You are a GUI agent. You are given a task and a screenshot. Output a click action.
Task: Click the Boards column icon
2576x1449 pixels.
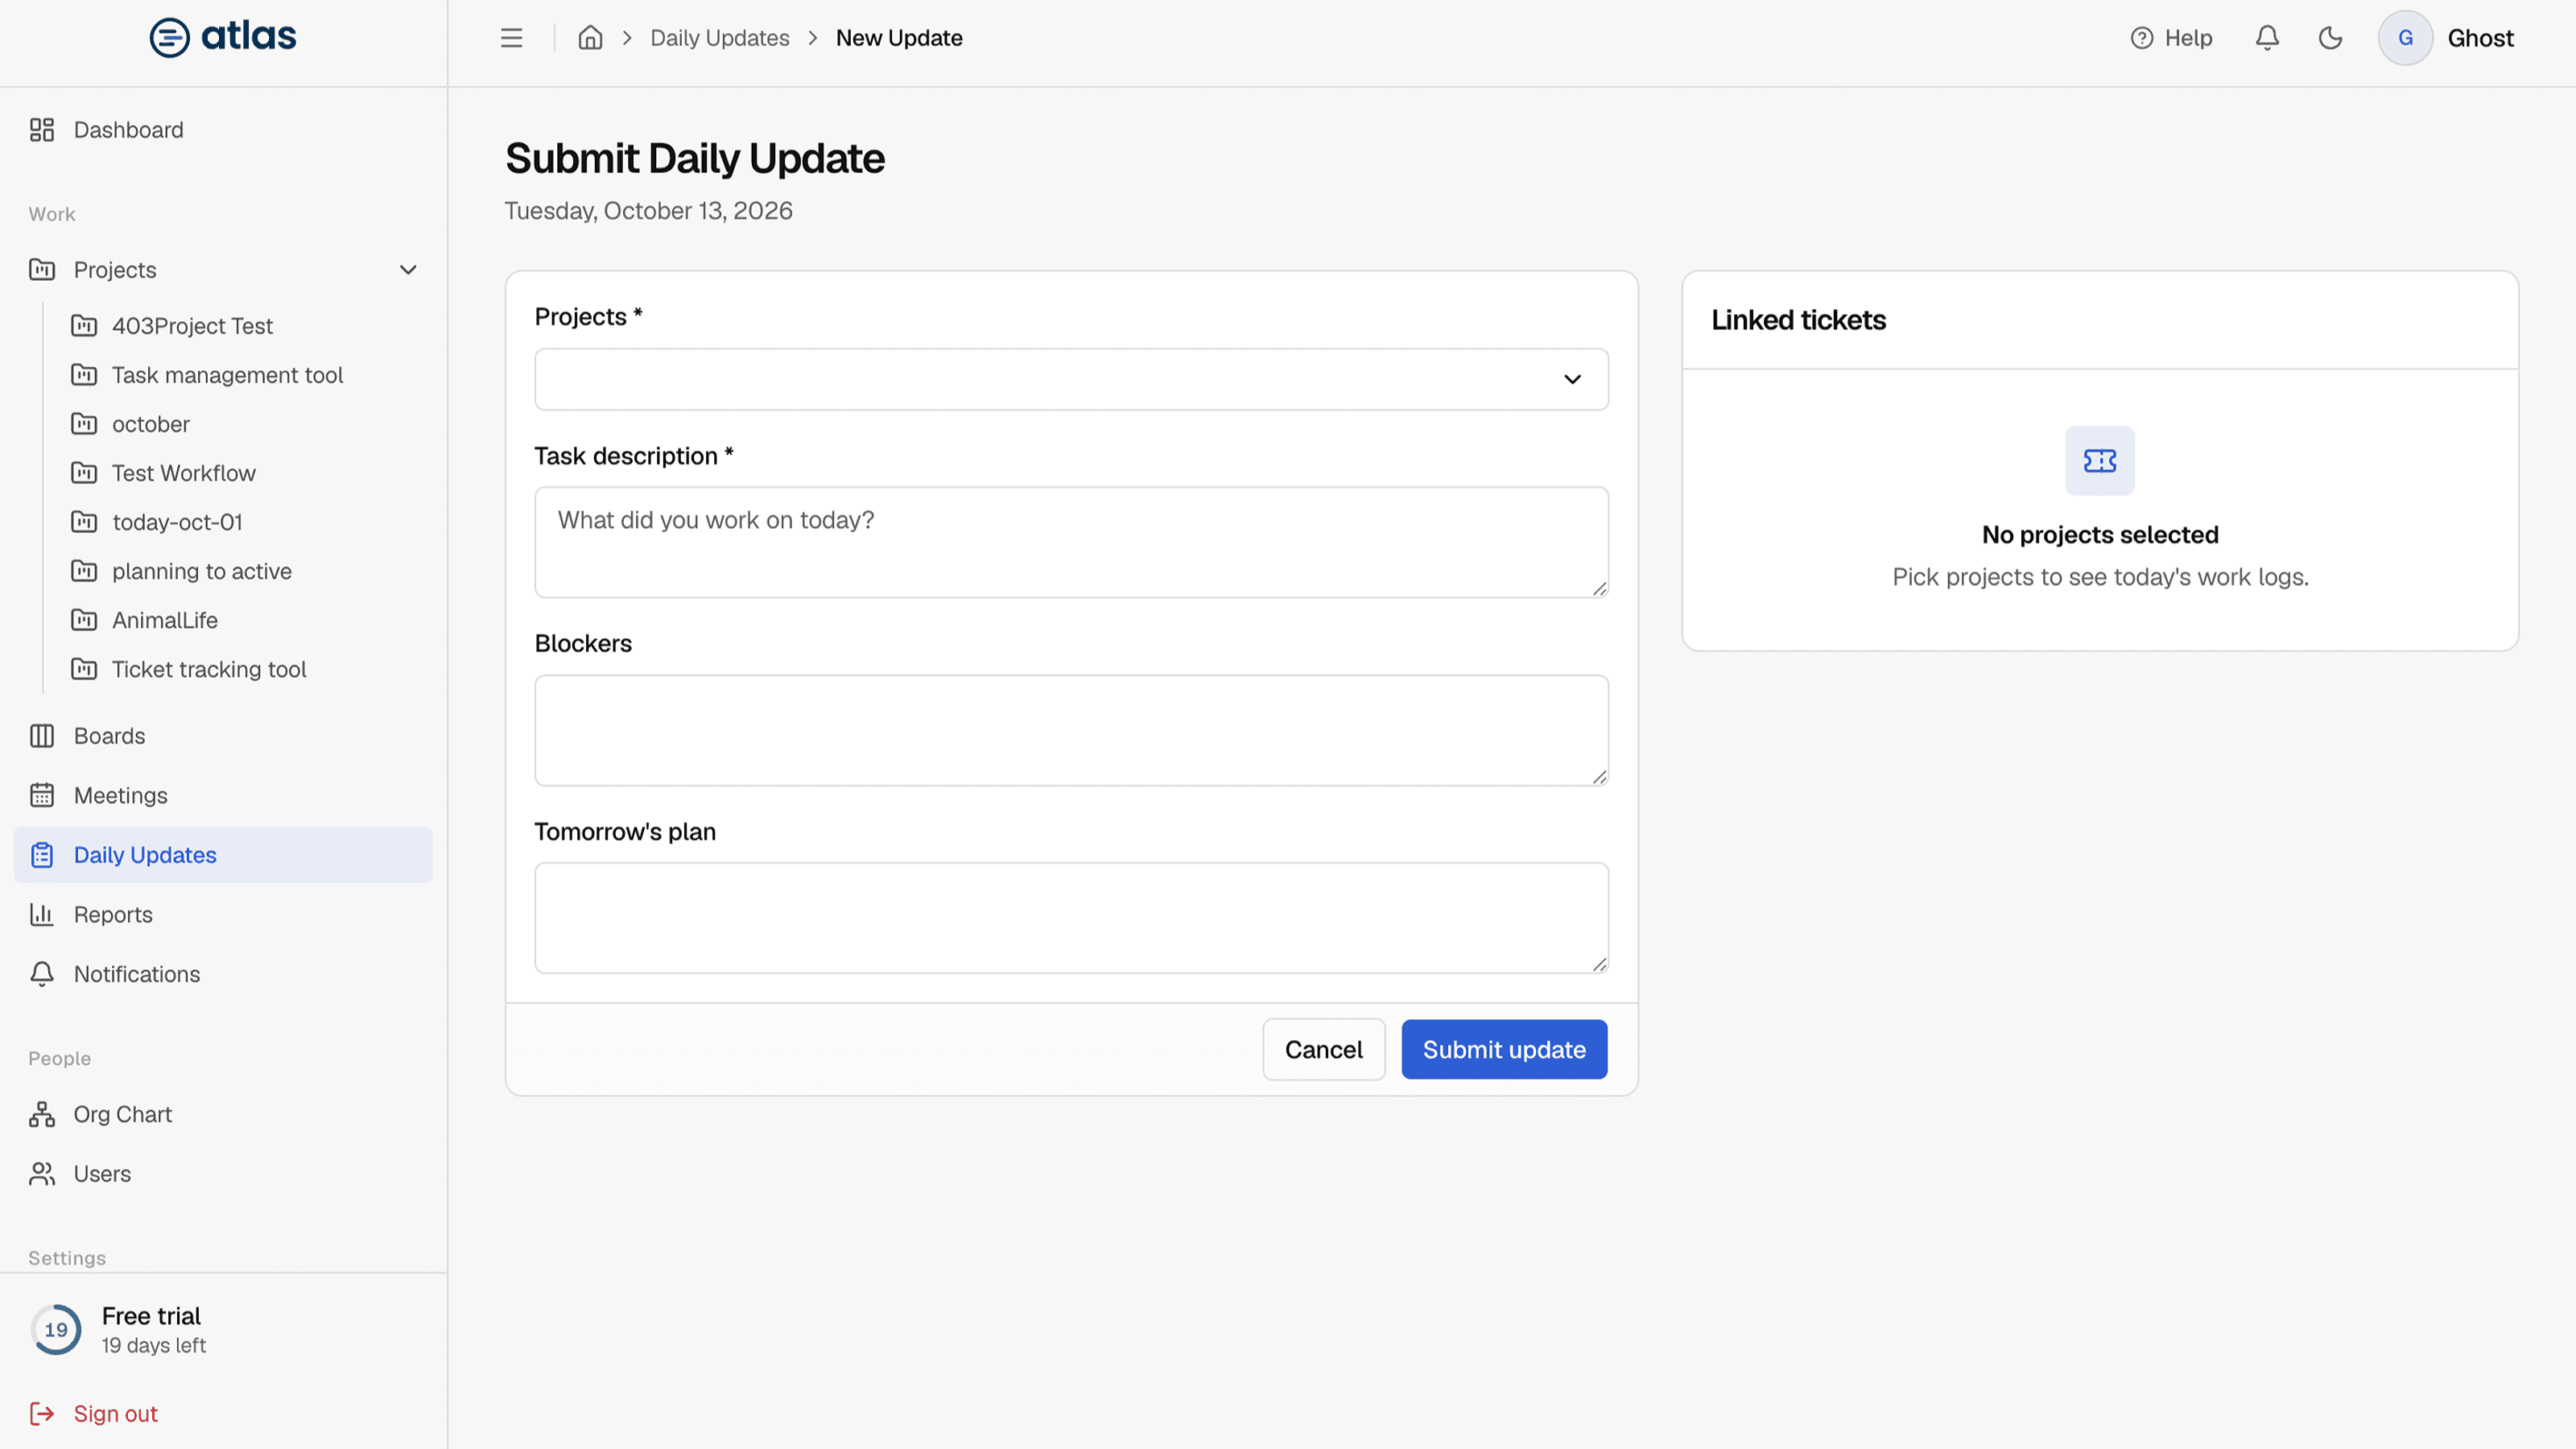(x=42, y=736)
